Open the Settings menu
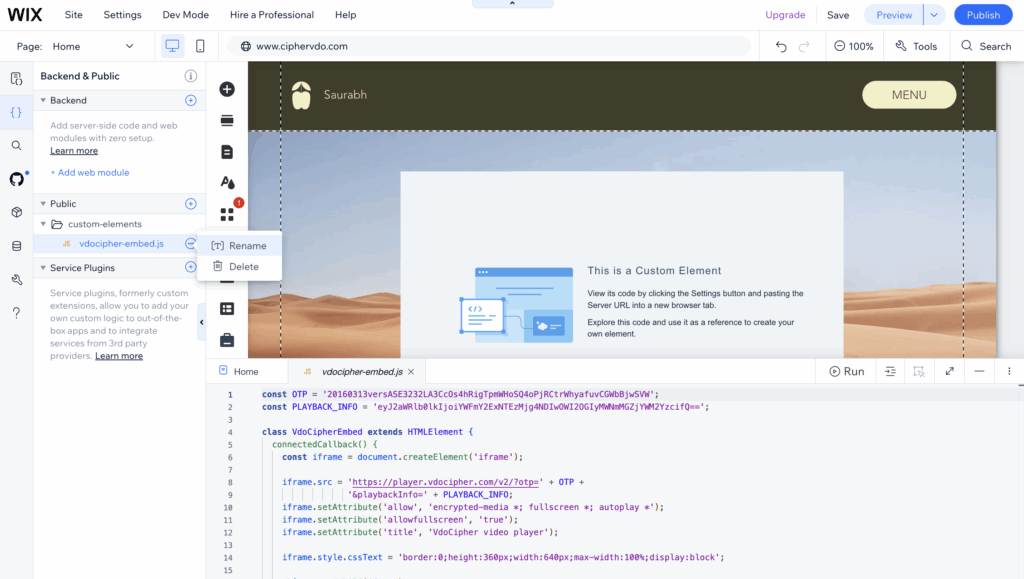The image size is (1024, 579). (x=122, y=14)
